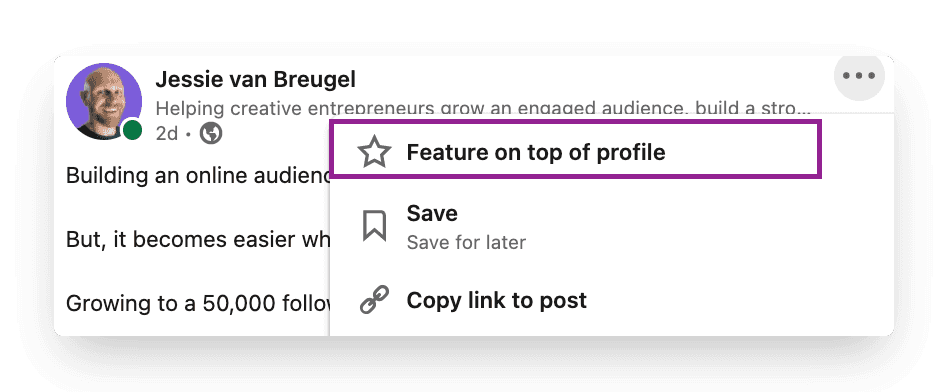
Task: Click the chain link copy icon
Action: point(374,300)
